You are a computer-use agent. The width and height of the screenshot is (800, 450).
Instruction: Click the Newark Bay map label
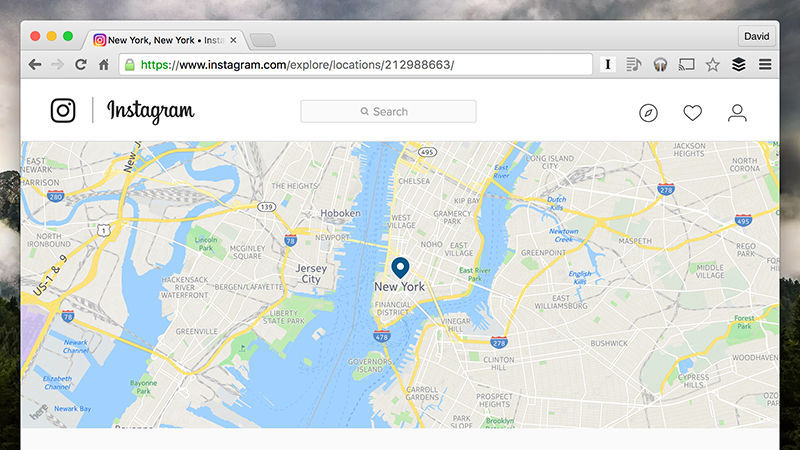pos(72,409)
